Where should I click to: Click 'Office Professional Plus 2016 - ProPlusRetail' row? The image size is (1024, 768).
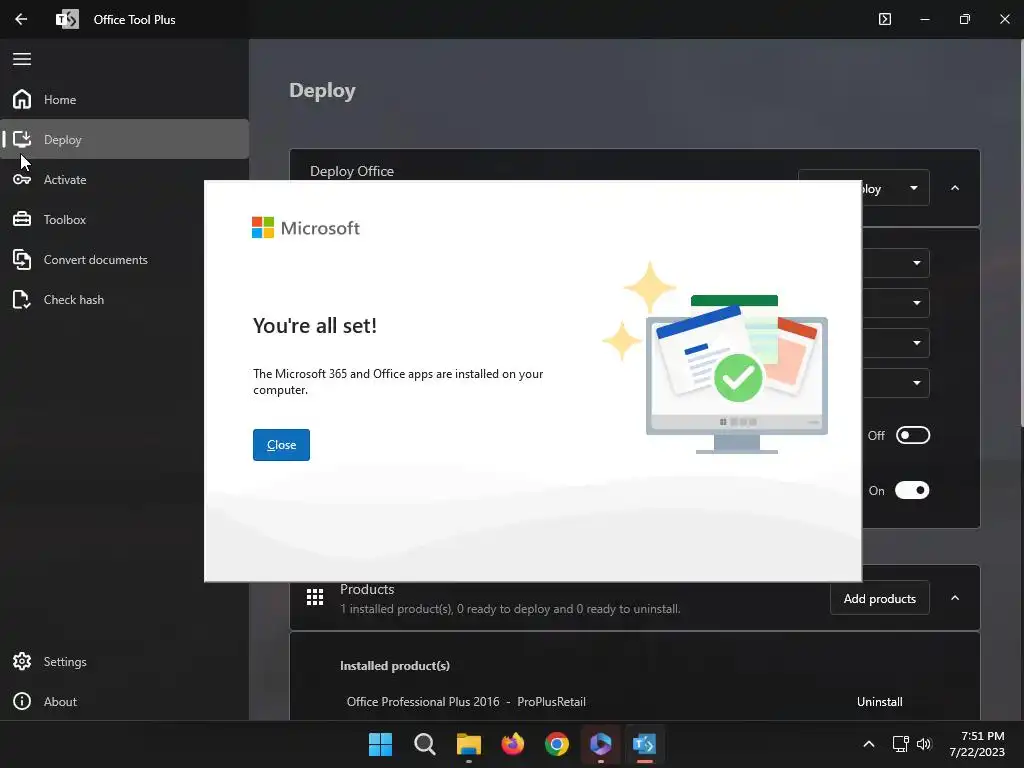(466, 702)
